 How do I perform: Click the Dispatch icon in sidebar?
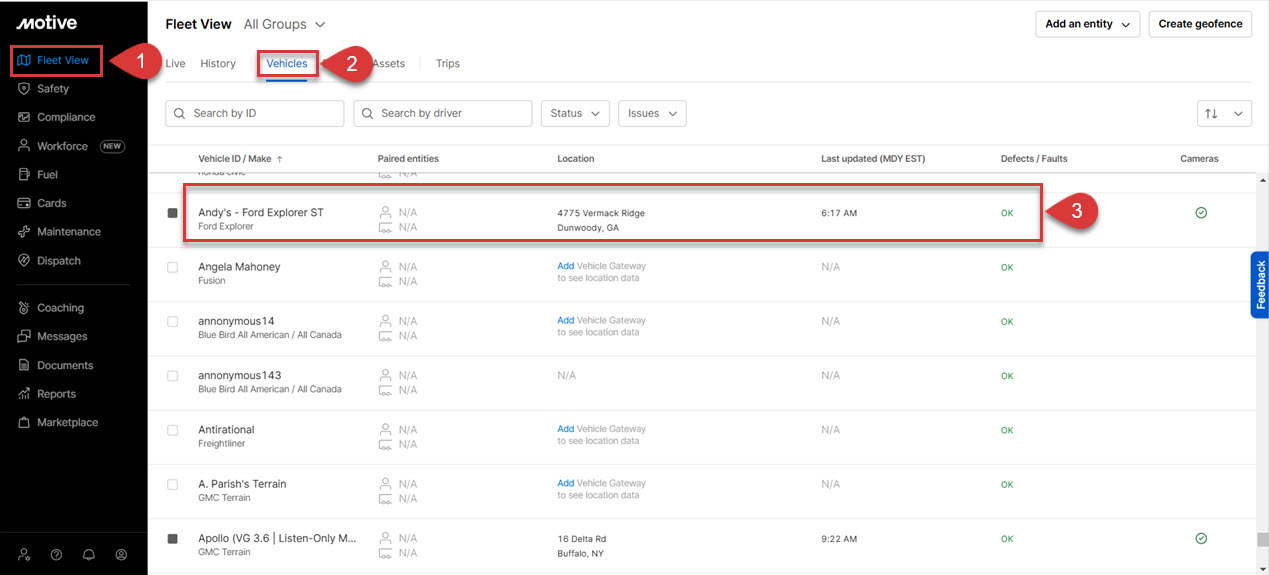[24, 261]
